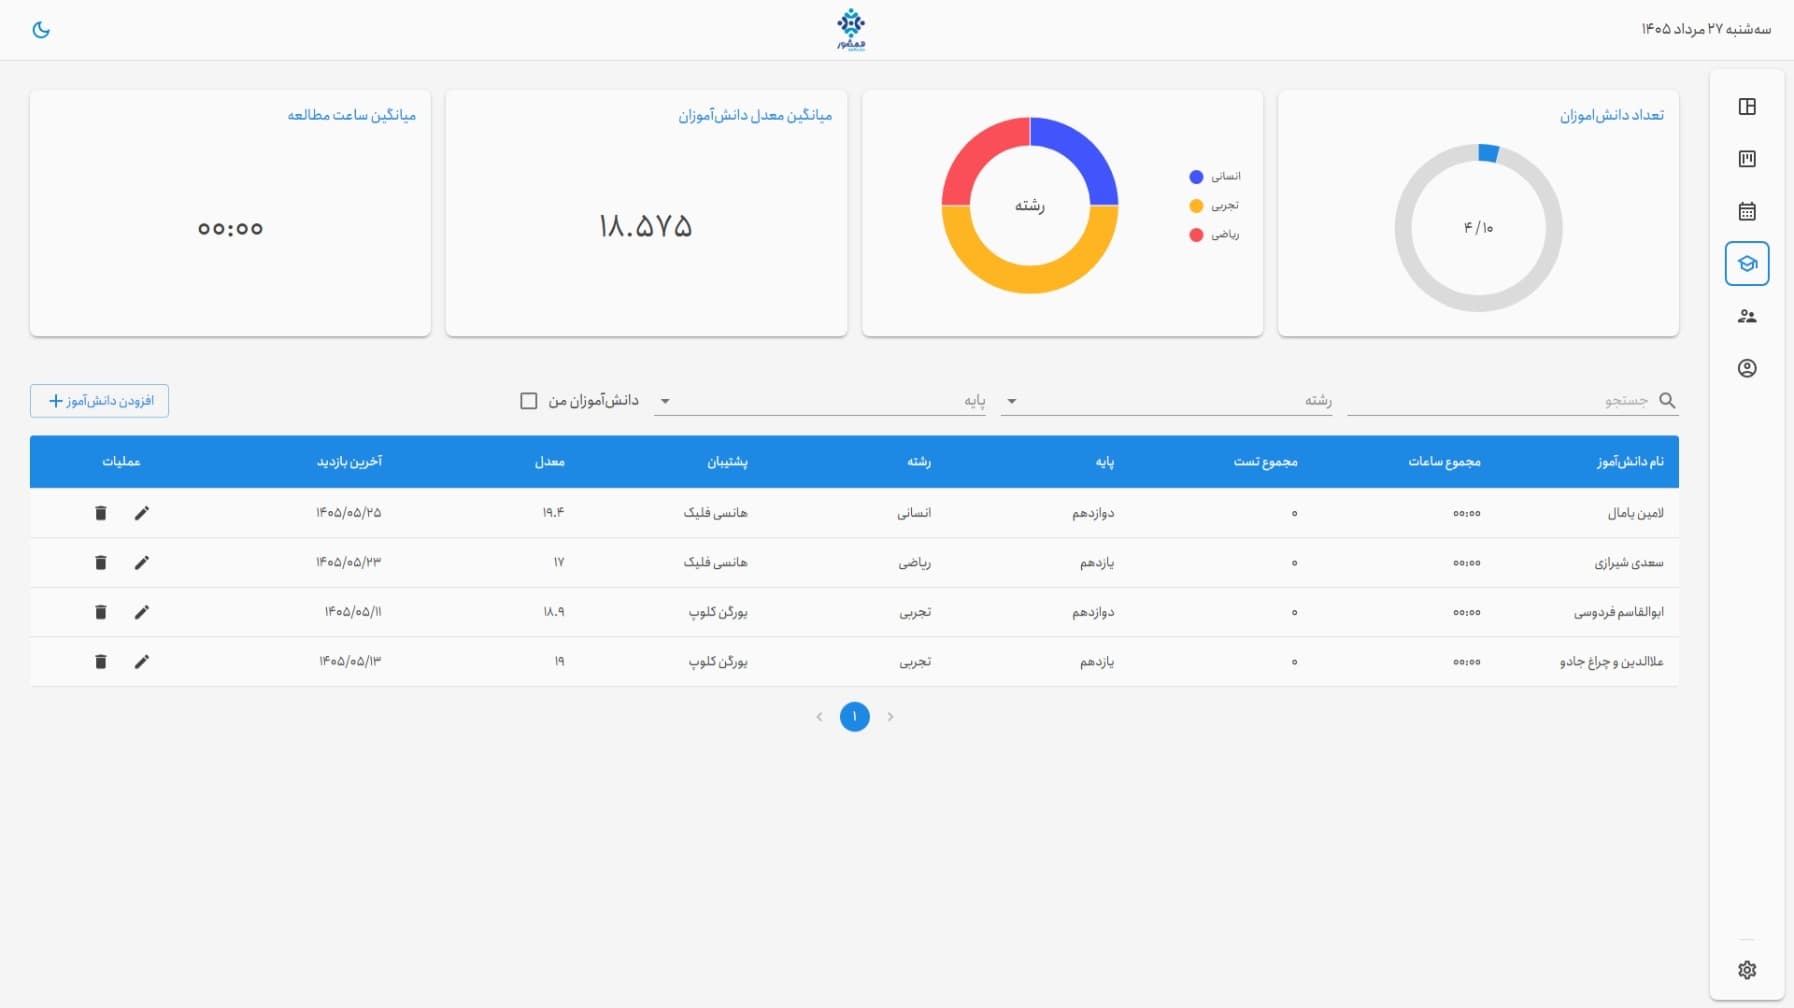
Task: Delete student ابوالقاسم فردوسی with trash icon
Action: coord(100,612)
